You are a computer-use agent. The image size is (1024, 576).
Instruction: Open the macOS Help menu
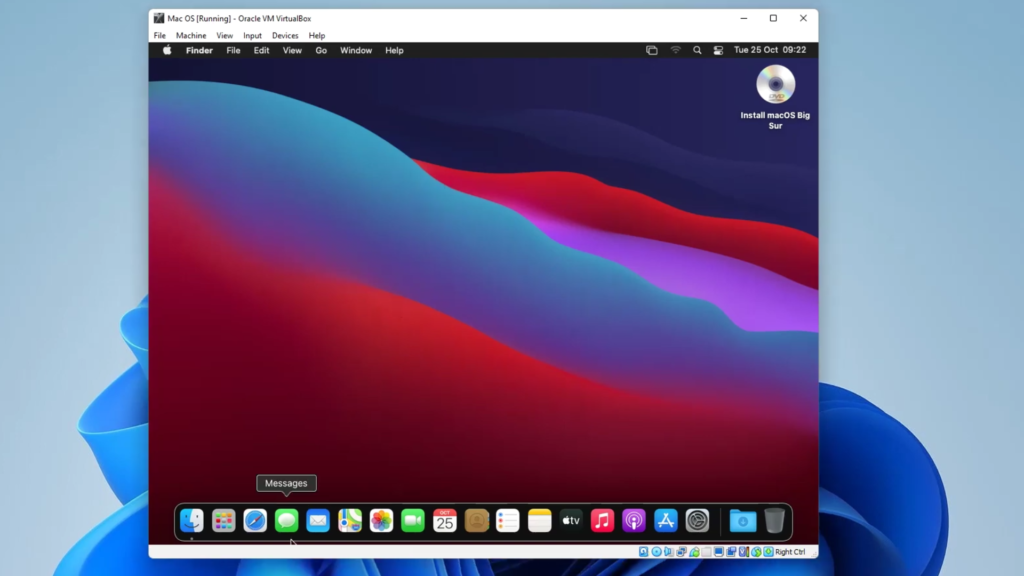tap(394, 50)
